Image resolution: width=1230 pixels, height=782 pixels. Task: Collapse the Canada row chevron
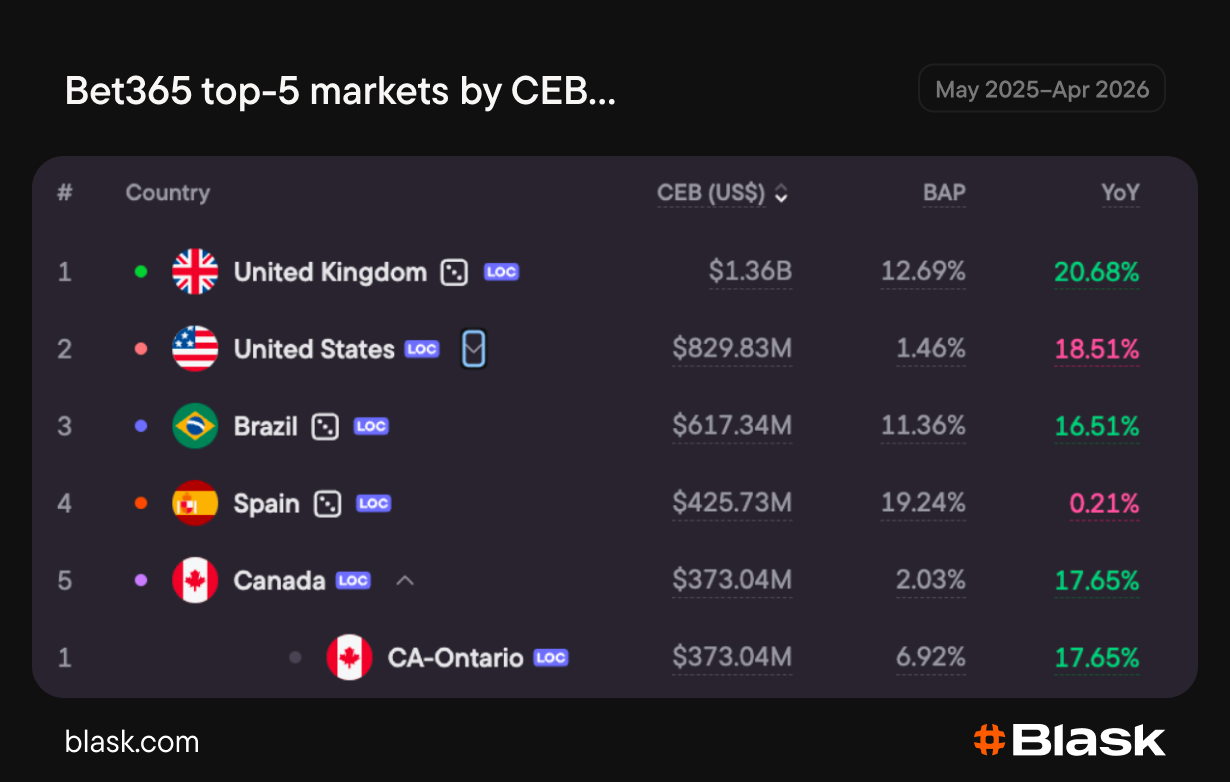click(405, 580)
